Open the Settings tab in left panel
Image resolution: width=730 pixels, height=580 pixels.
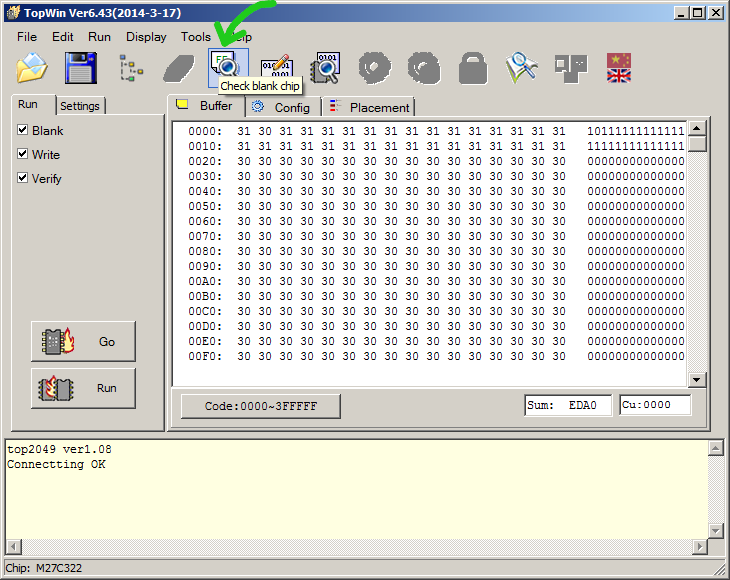click(80, 106)
